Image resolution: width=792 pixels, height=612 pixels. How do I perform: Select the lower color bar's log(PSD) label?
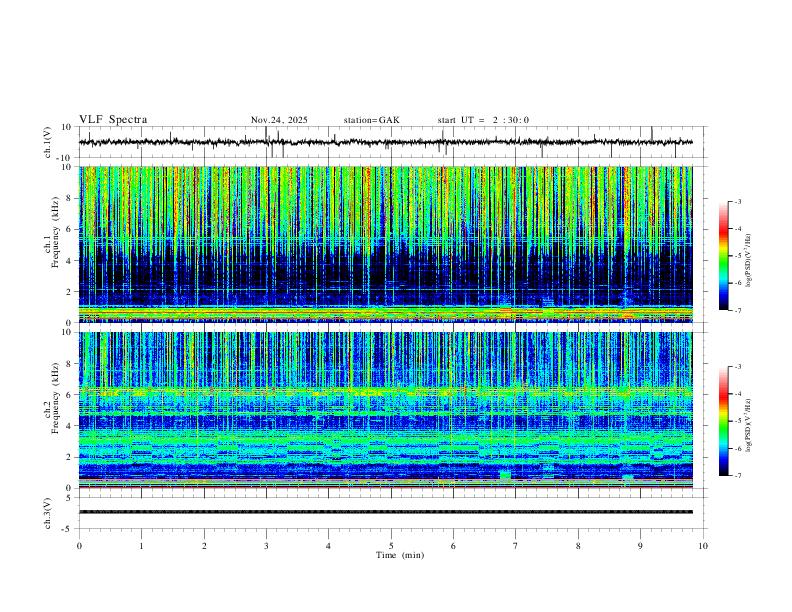tap(748, 426)
